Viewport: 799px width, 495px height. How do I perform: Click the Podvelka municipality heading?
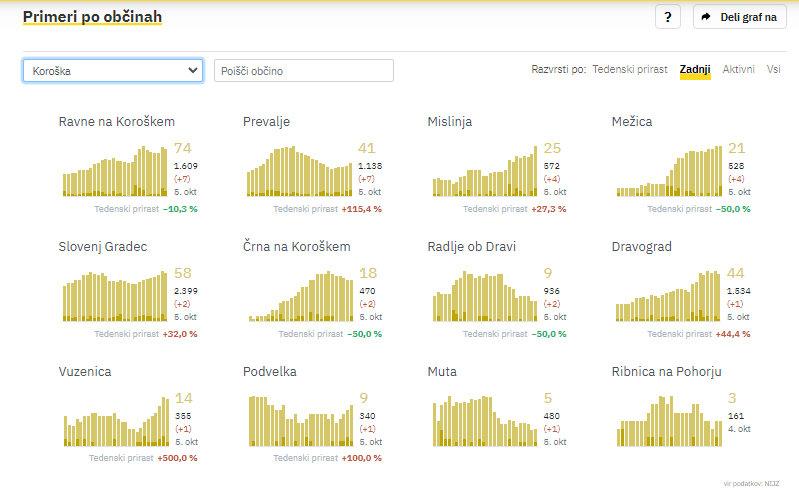(270, 371)
